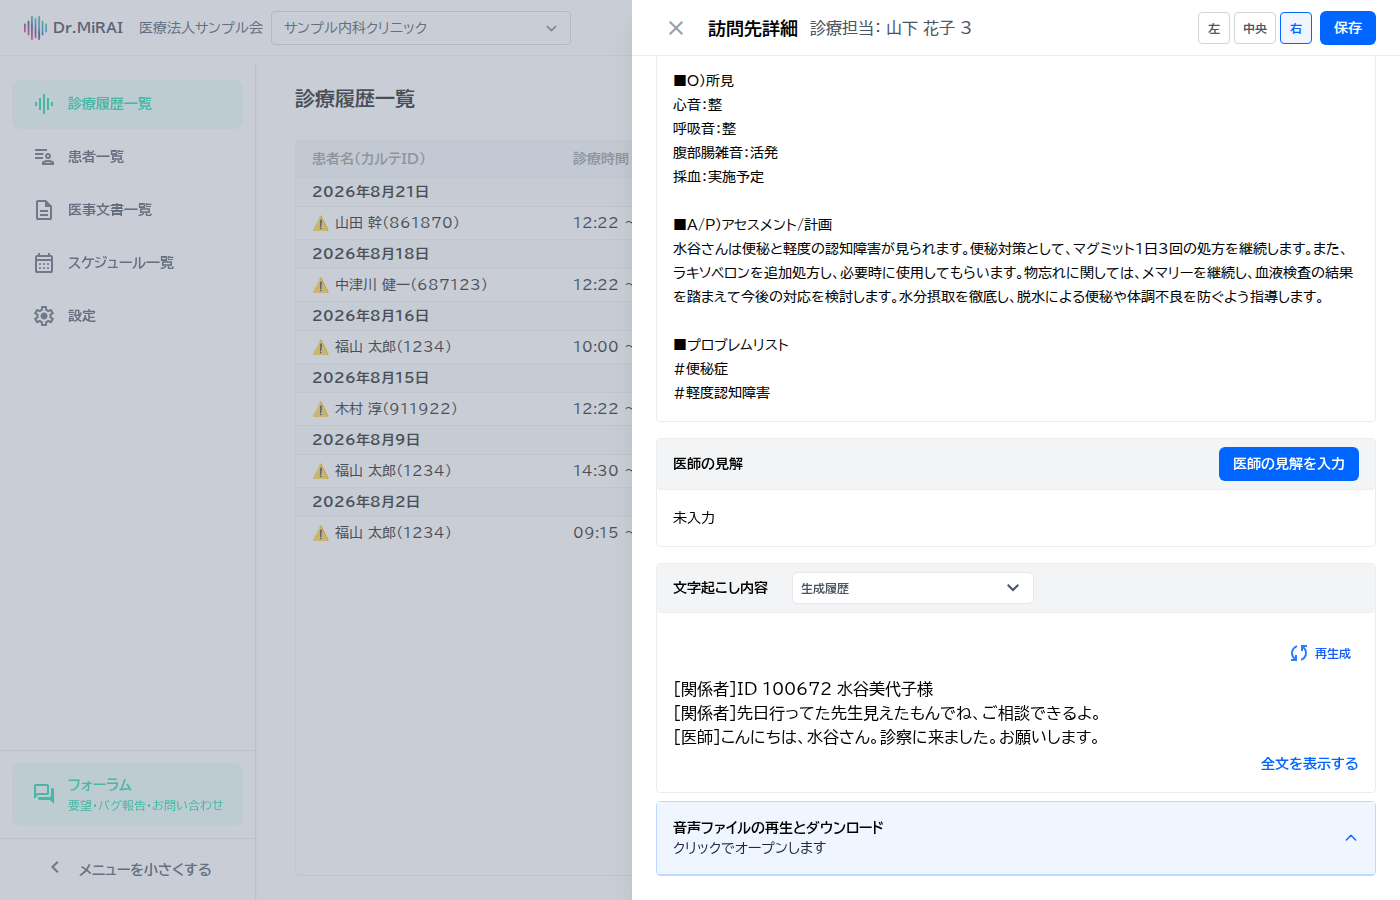Image resolution: width=1400 pixels, height=900 pixels.
Task: Open the サンプル内科クリニック clinic dropdown
Action: tap(421, 28)
